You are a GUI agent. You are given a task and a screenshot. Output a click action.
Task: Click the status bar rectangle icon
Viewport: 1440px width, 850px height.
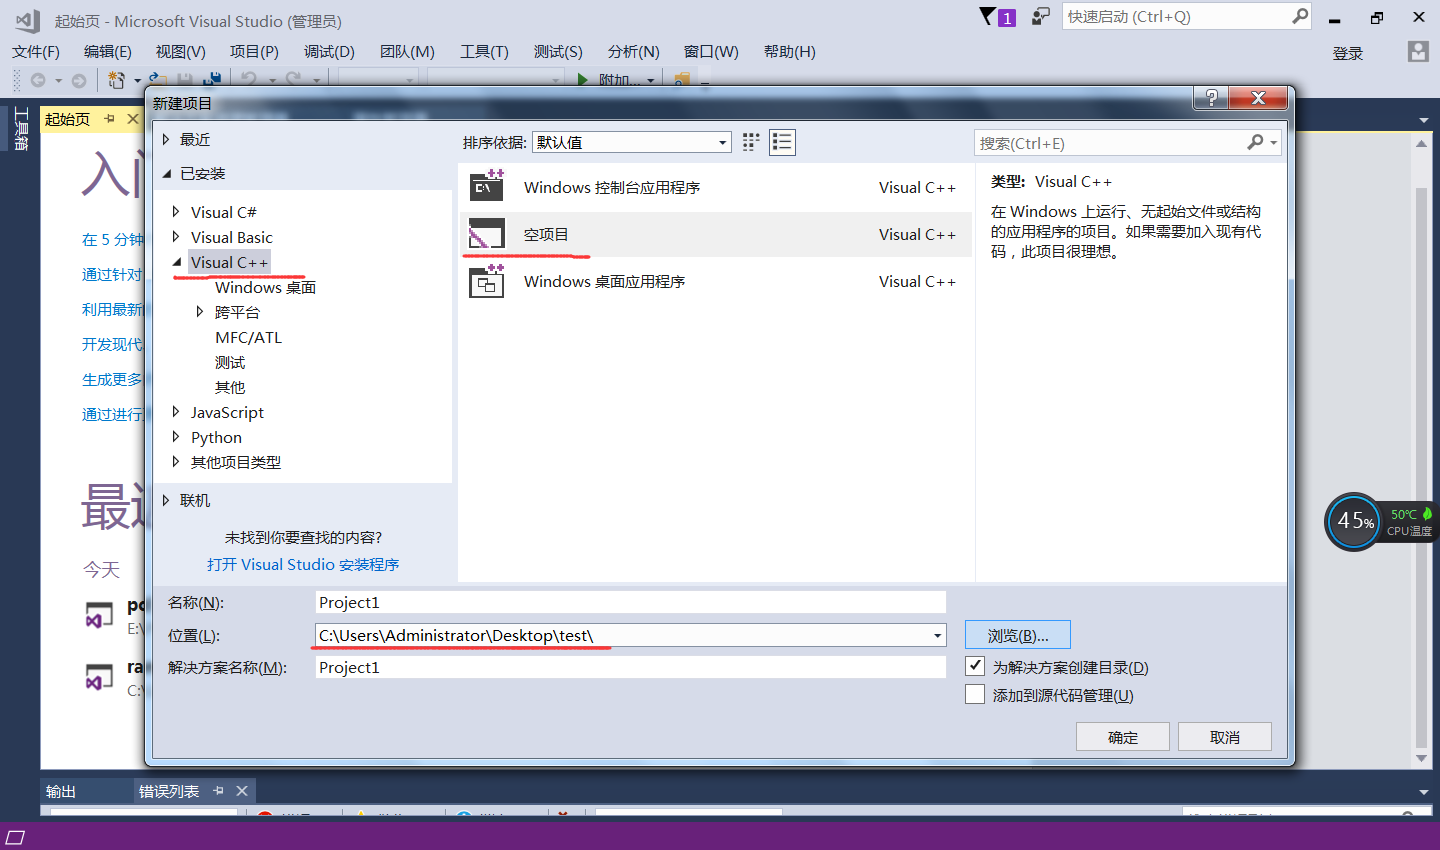(15, 836)
